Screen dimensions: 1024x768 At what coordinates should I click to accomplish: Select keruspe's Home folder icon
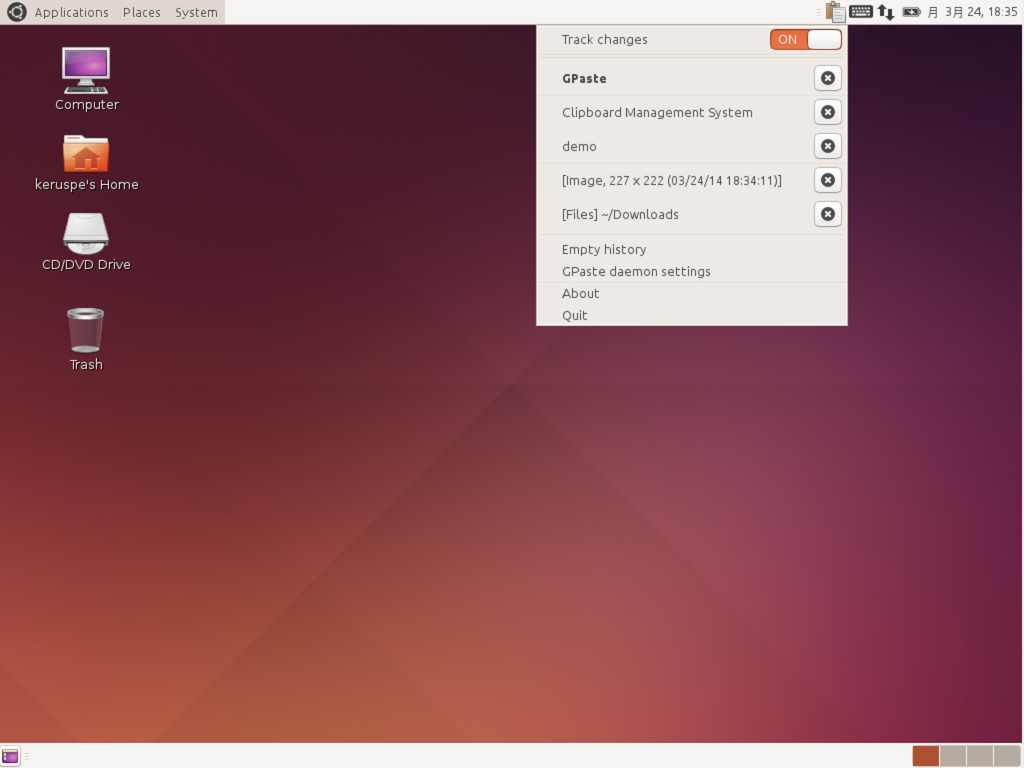pyautogui.click(x=86, y=163)
